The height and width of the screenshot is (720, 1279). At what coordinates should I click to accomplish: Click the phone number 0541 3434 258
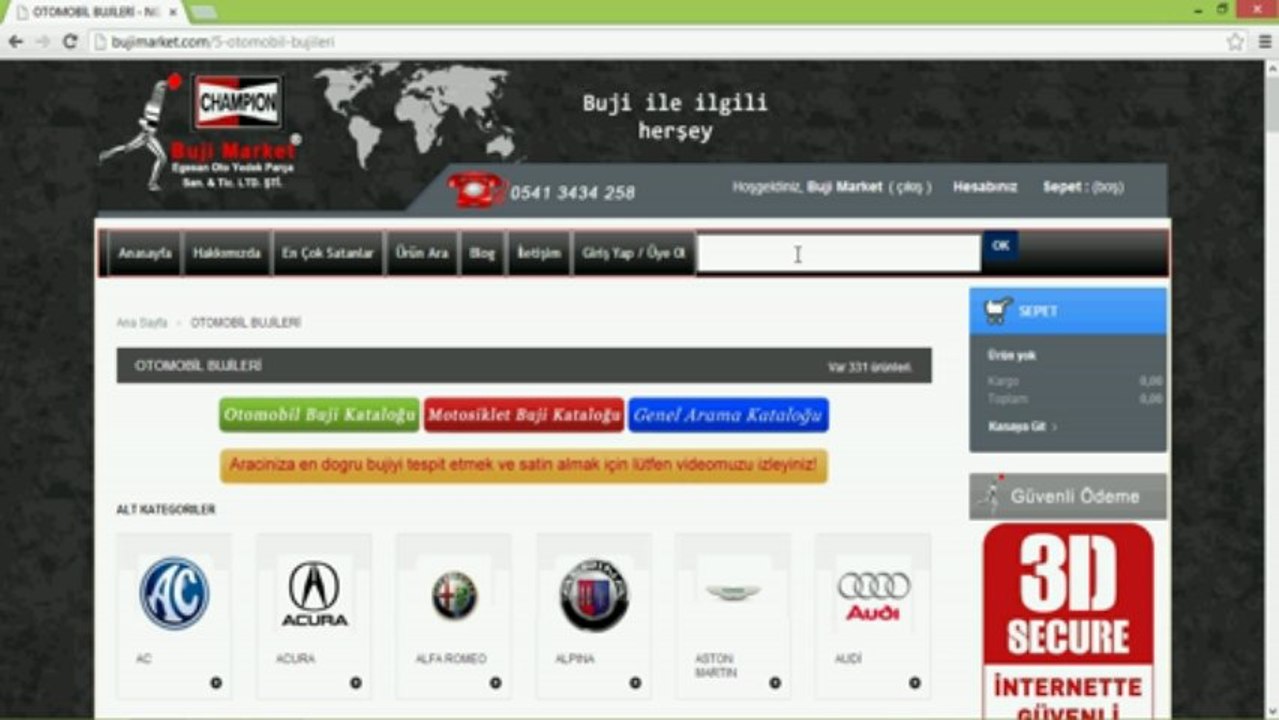[x=572, y=193]
